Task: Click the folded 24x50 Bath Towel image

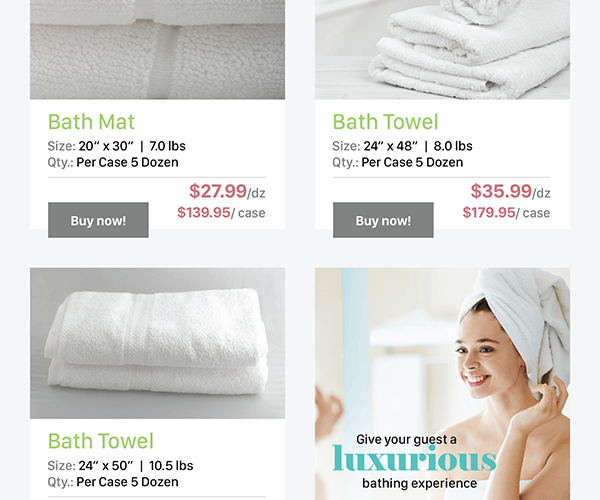Action: 157,343
